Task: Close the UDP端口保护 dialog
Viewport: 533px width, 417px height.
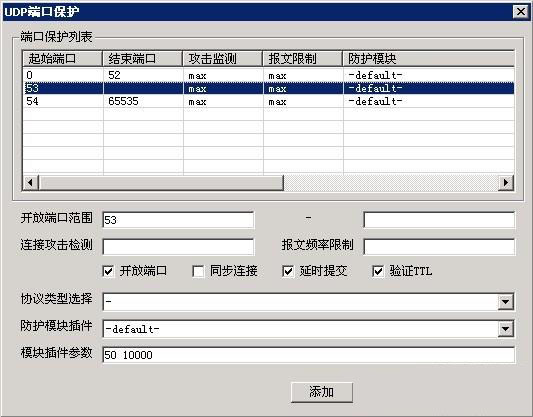Action: (x=521, y=12)
